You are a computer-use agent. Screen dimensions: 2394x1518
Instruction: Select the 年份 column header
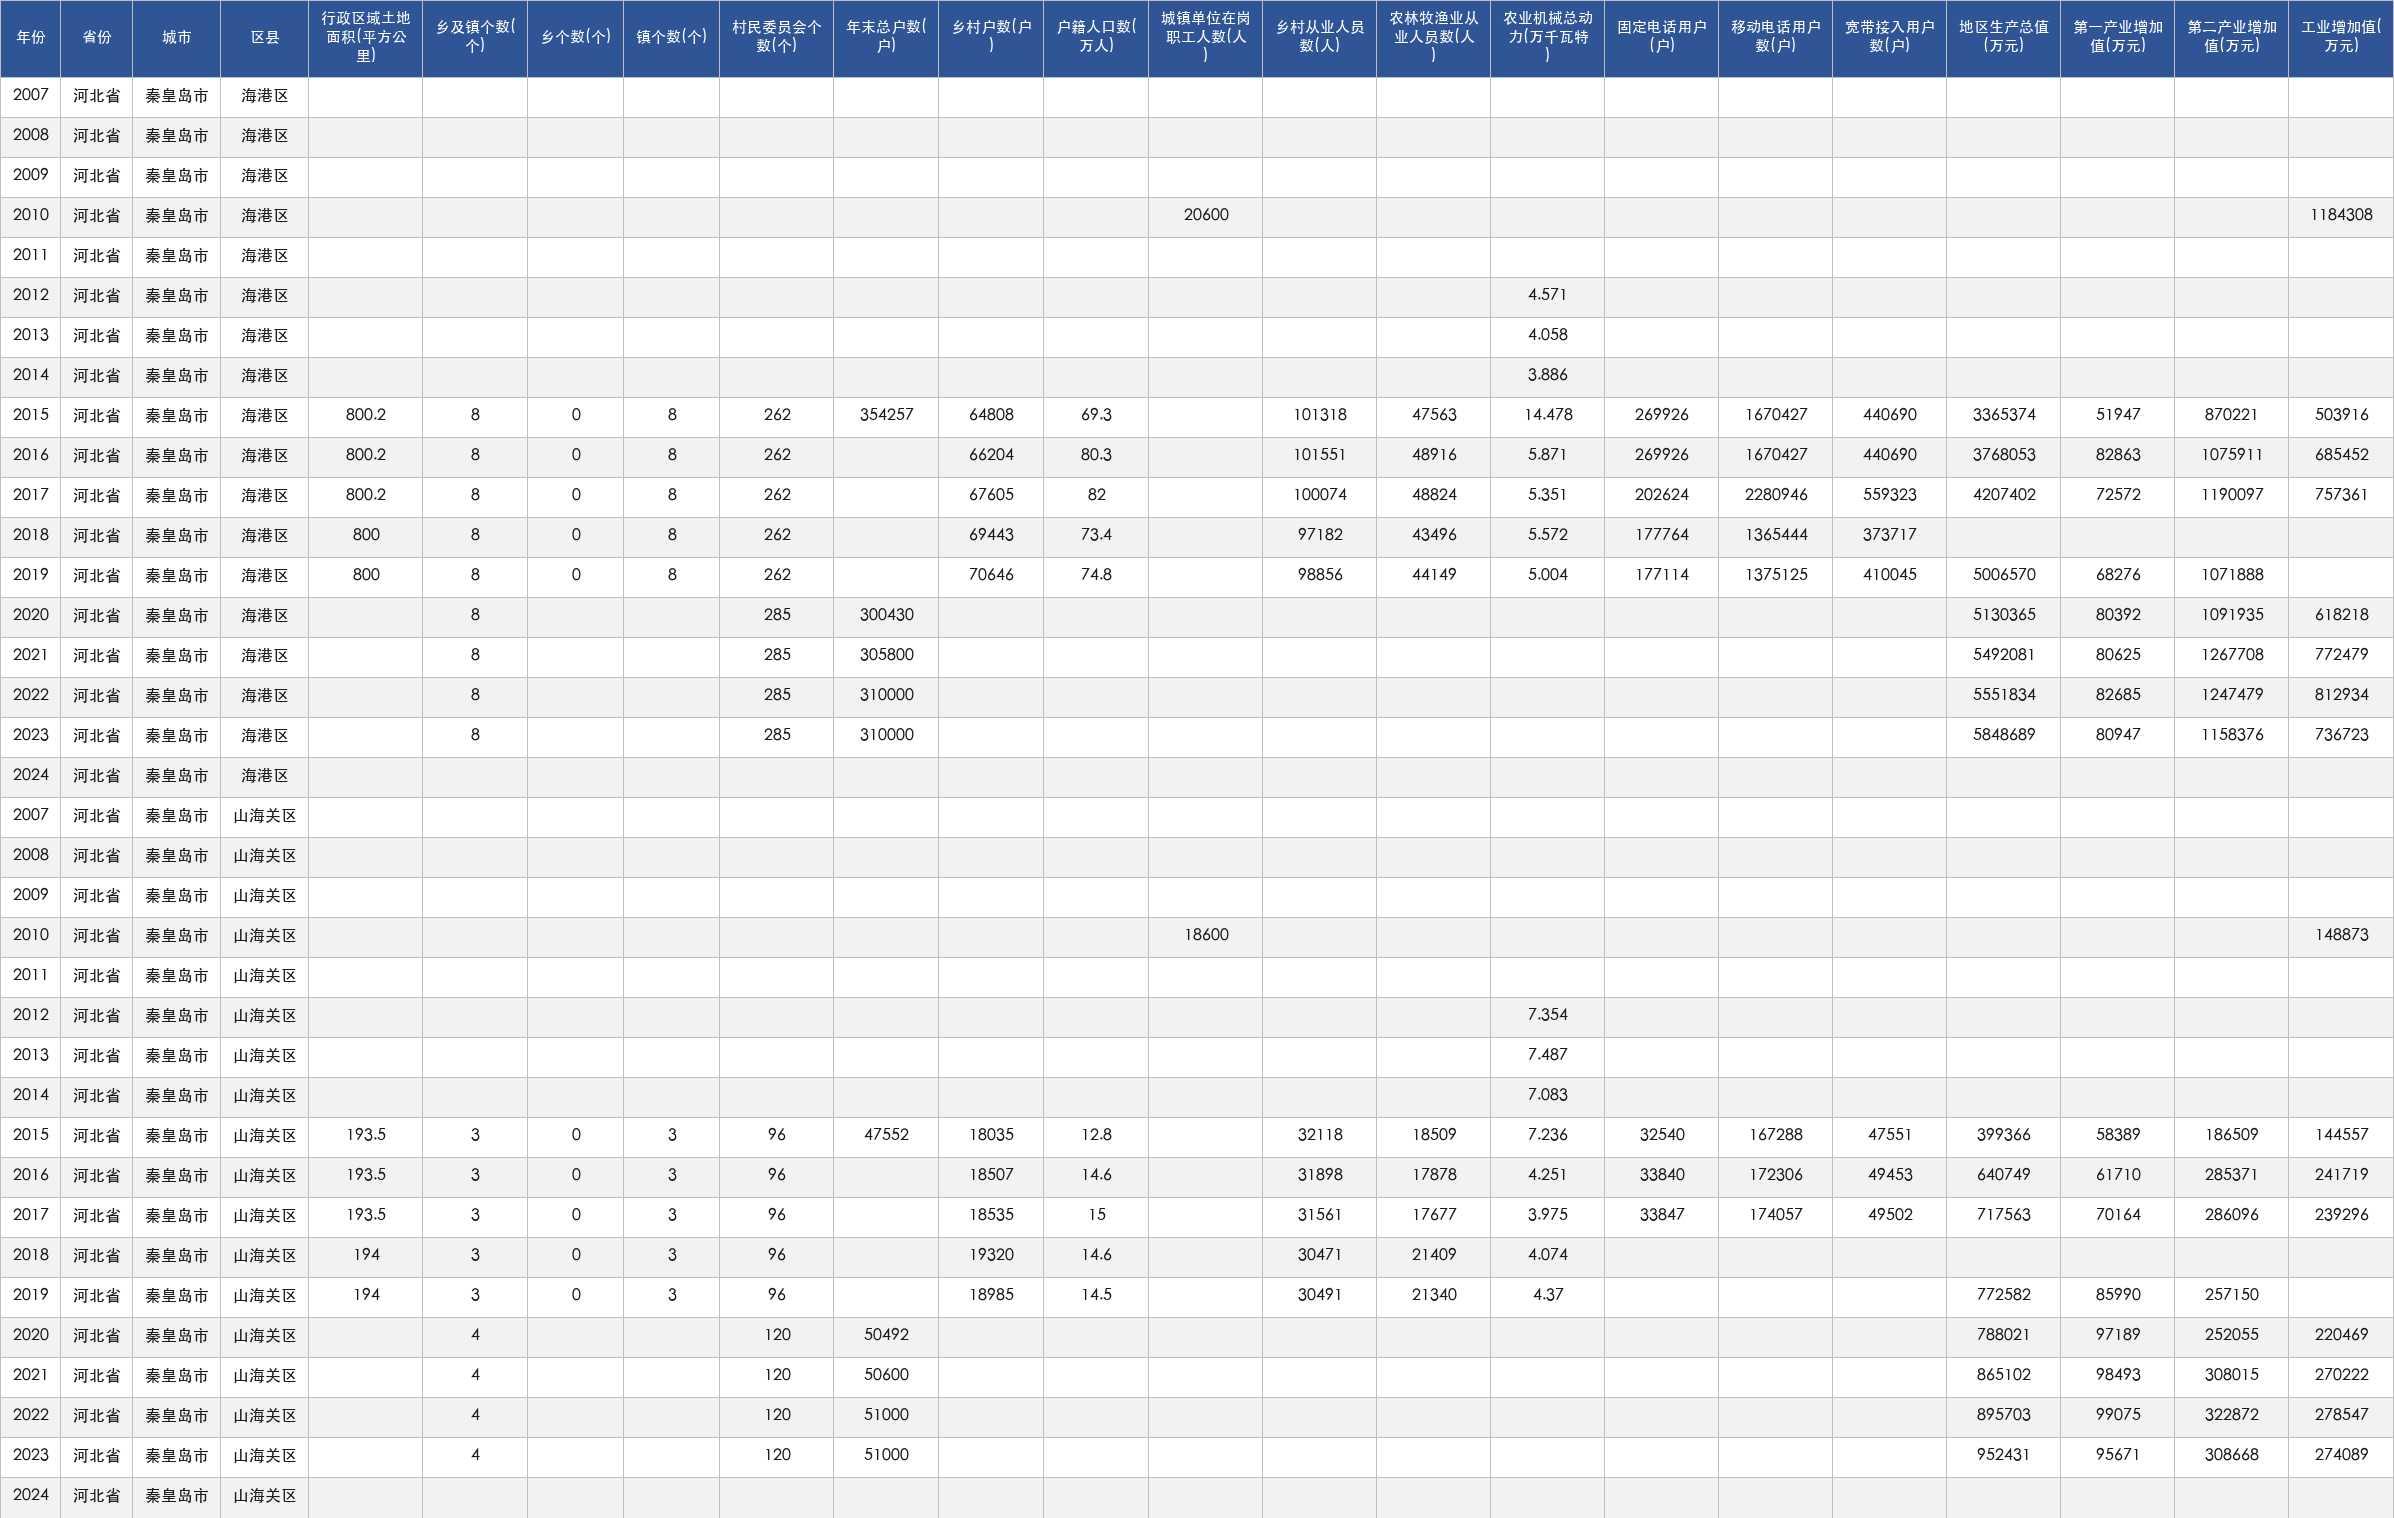pyautogui.click(x=31, y=38)
